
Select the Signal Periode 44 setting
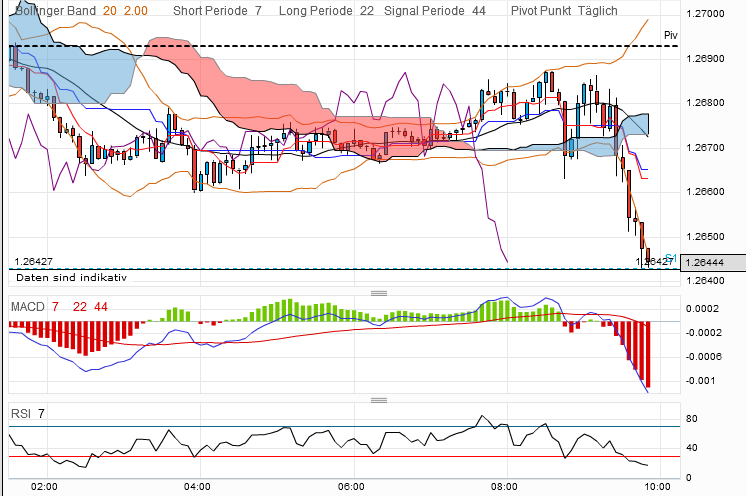pyautogui.click(x=435, y=10)
